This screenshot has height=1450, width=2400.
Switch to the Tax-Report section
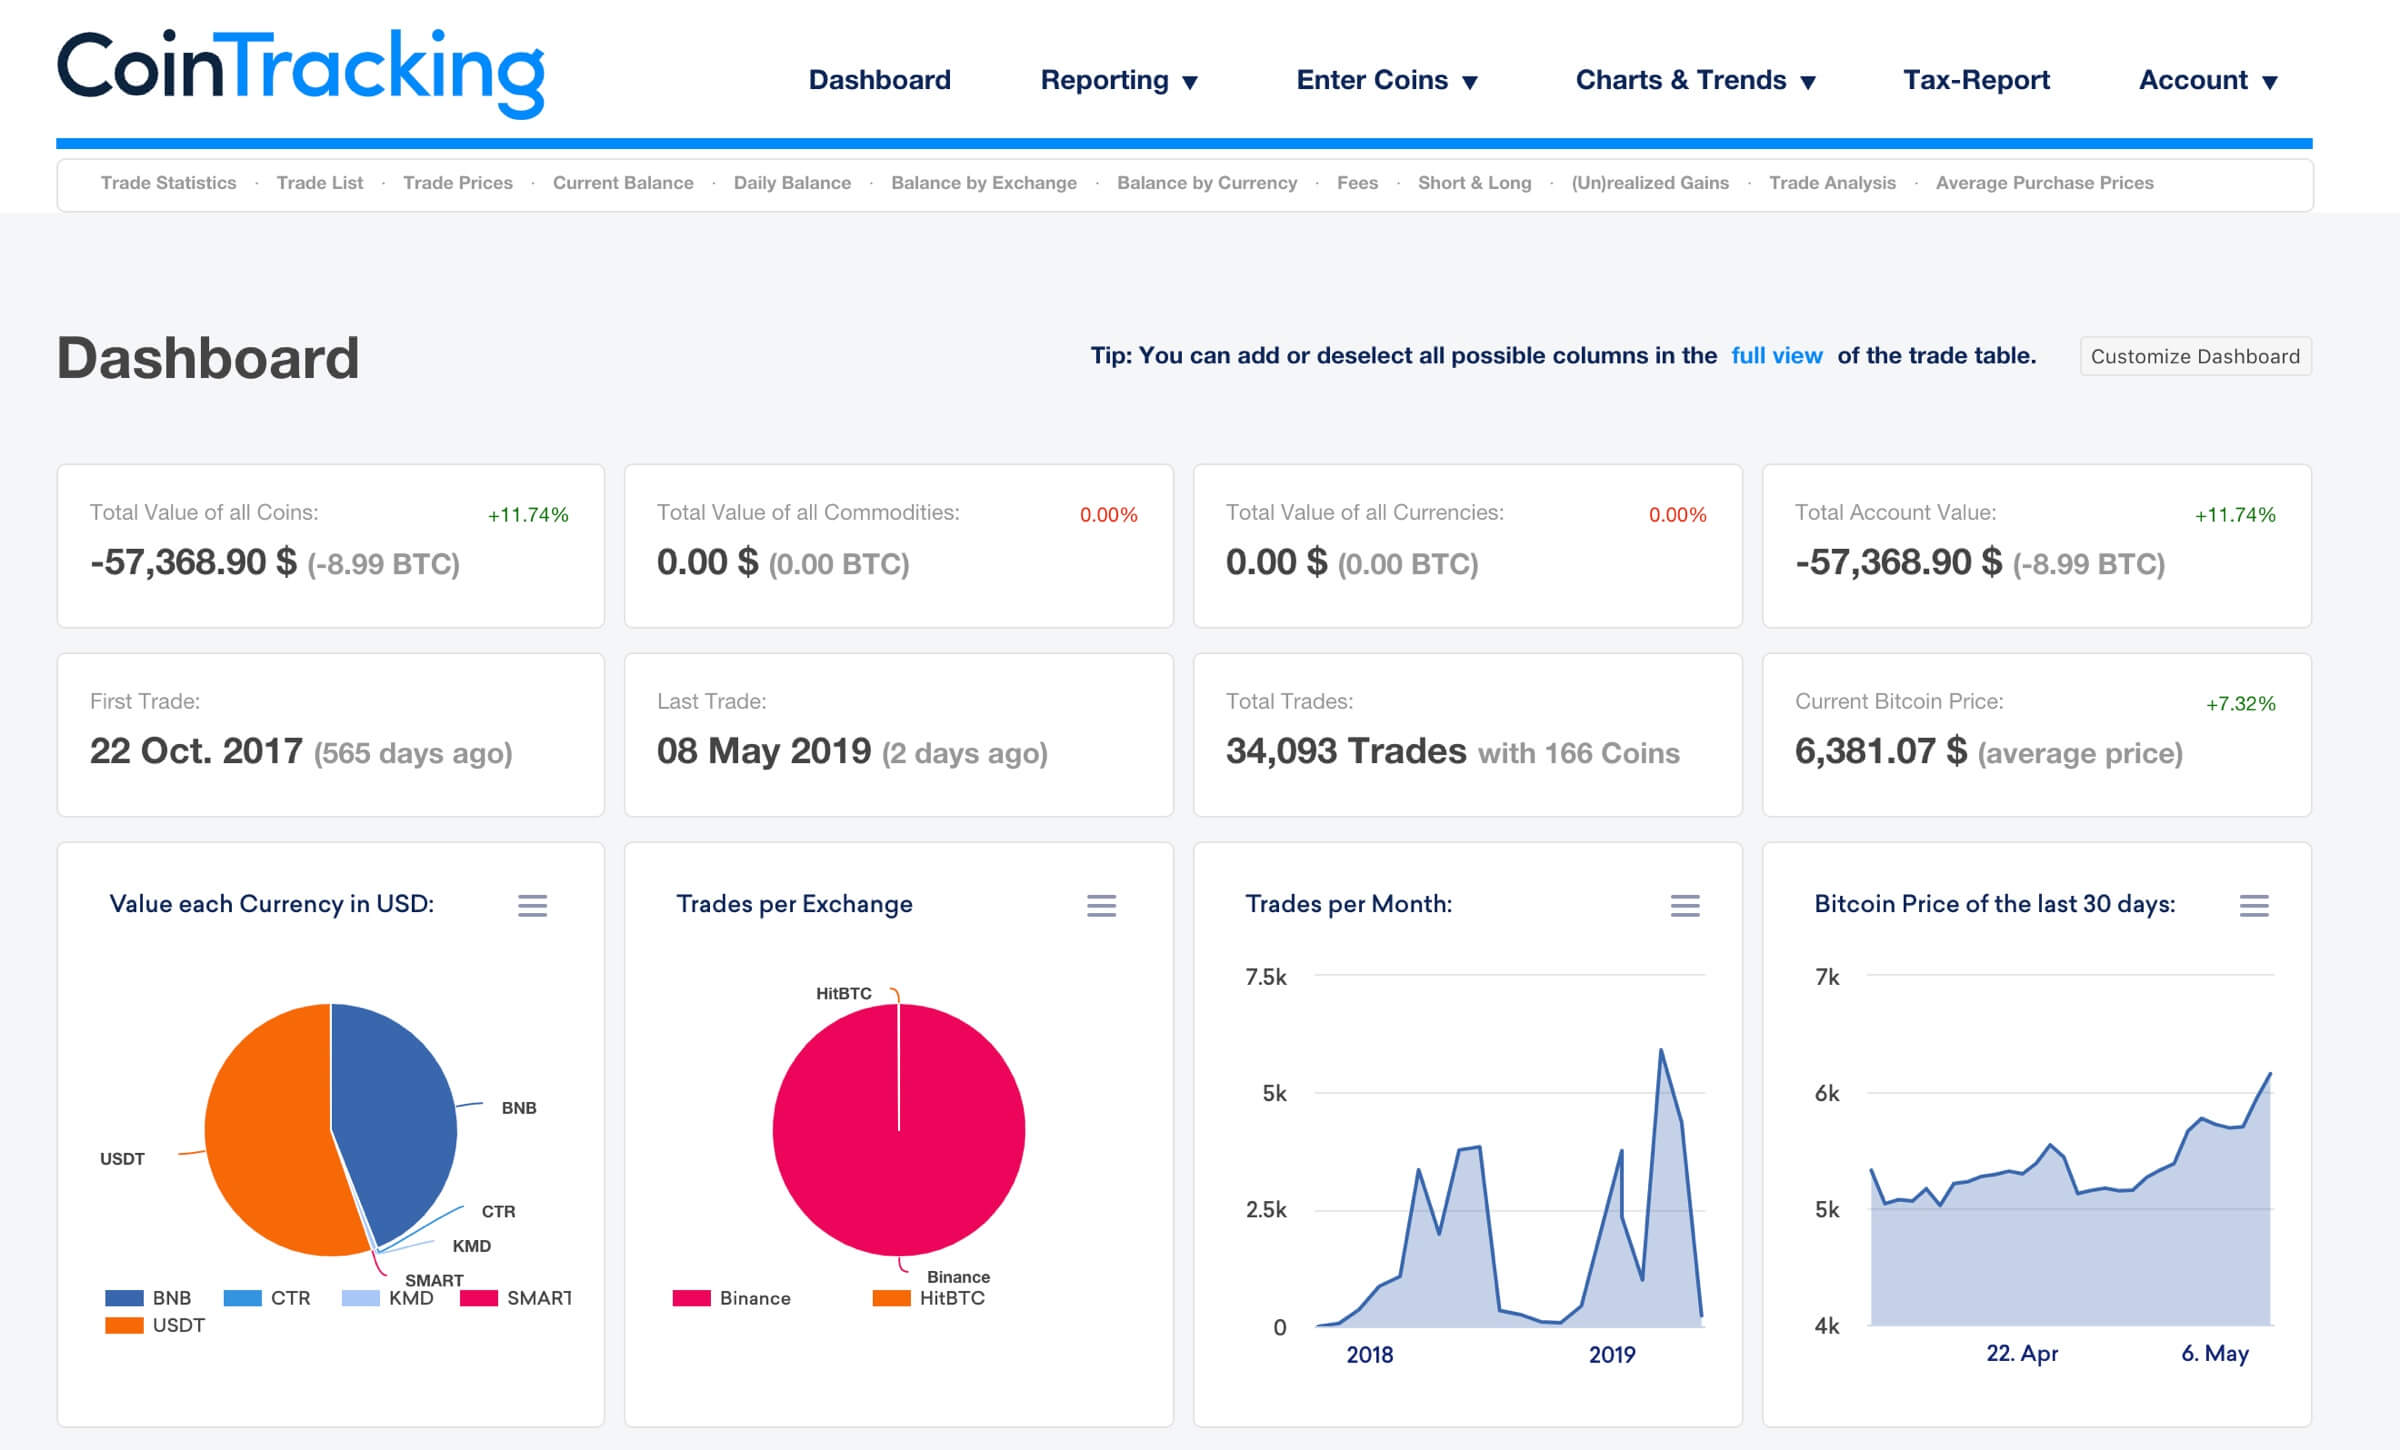coord(1975,80)
